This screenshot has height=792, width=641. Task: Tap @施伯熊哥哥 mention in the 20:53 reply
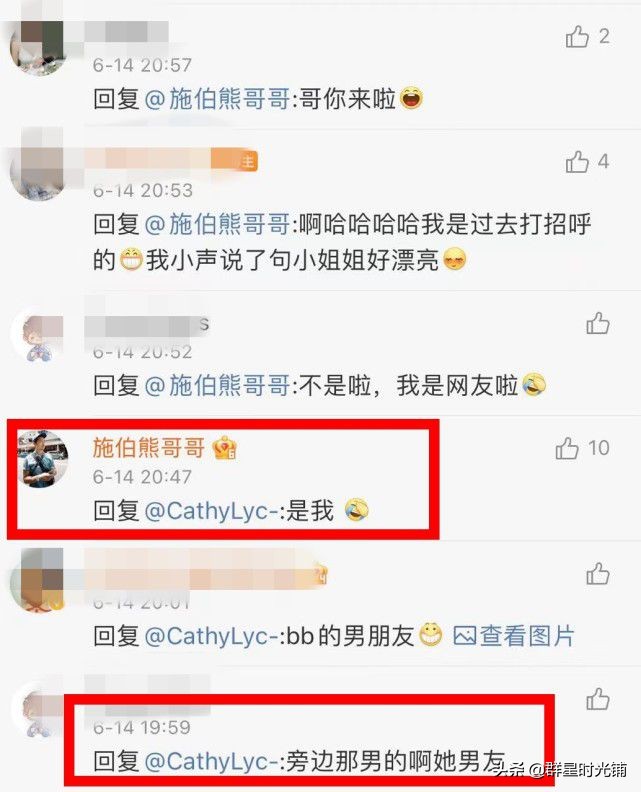(x=217, y=224)
